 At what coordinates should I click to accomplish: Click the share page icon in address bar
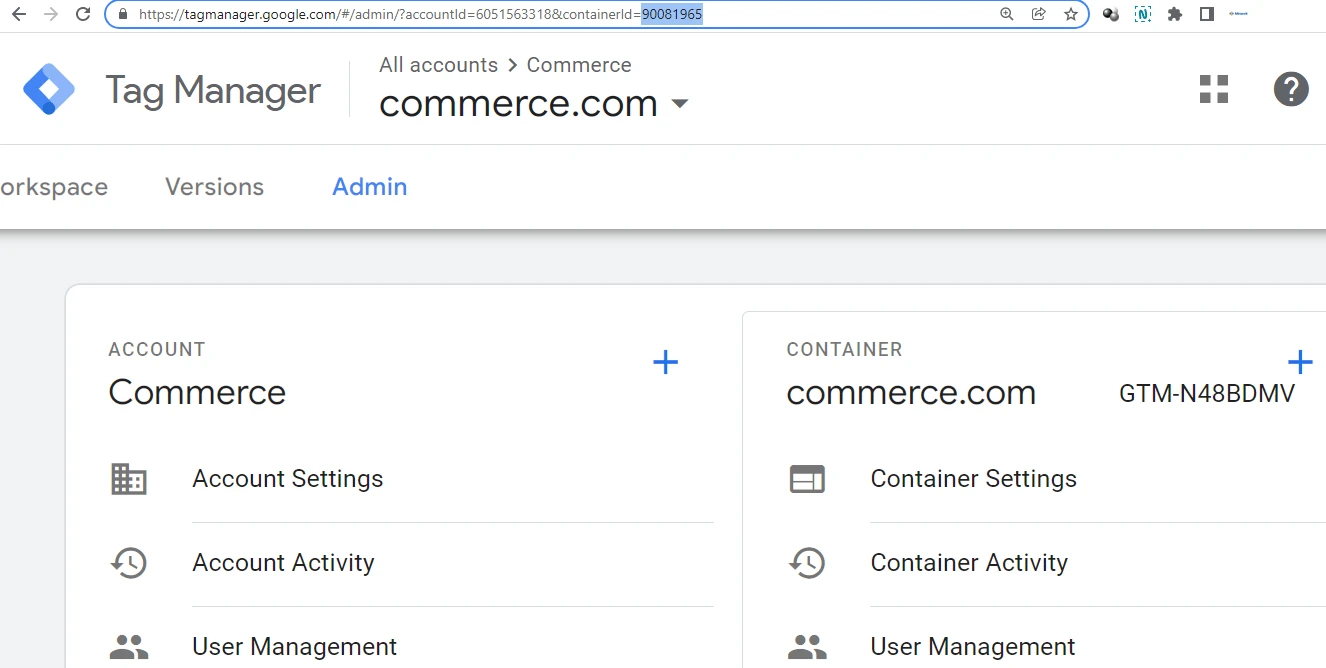[x=1039, y=14]
